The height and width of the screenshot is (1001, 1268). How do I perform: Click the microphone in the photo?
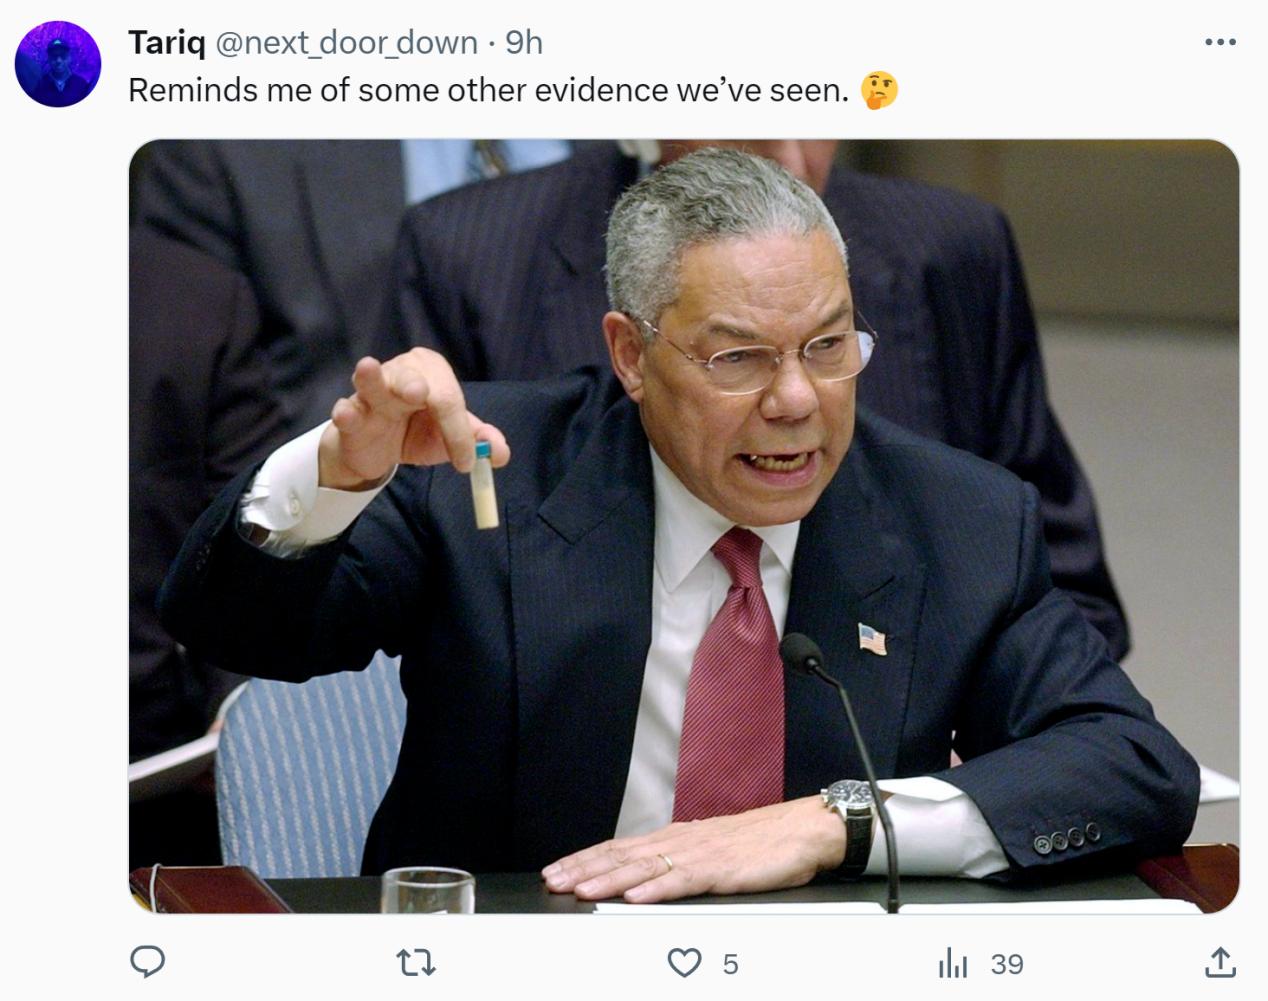pyautogui.click(x=801, y=652)
